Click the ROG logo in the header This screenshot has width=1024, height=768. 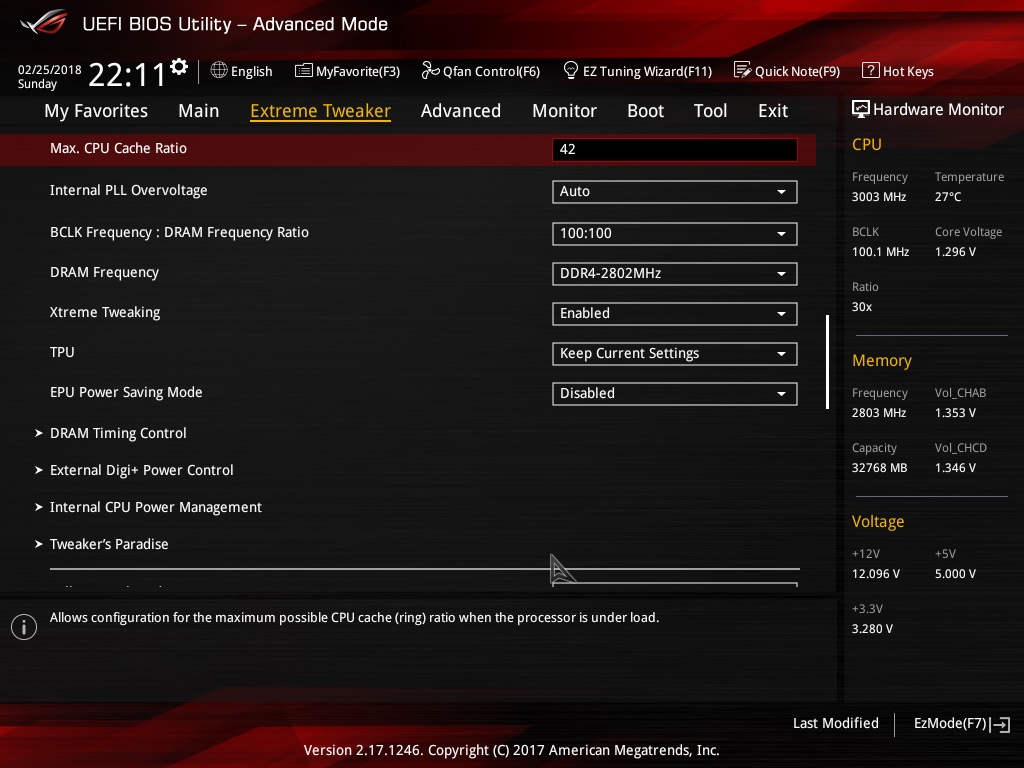44,22
